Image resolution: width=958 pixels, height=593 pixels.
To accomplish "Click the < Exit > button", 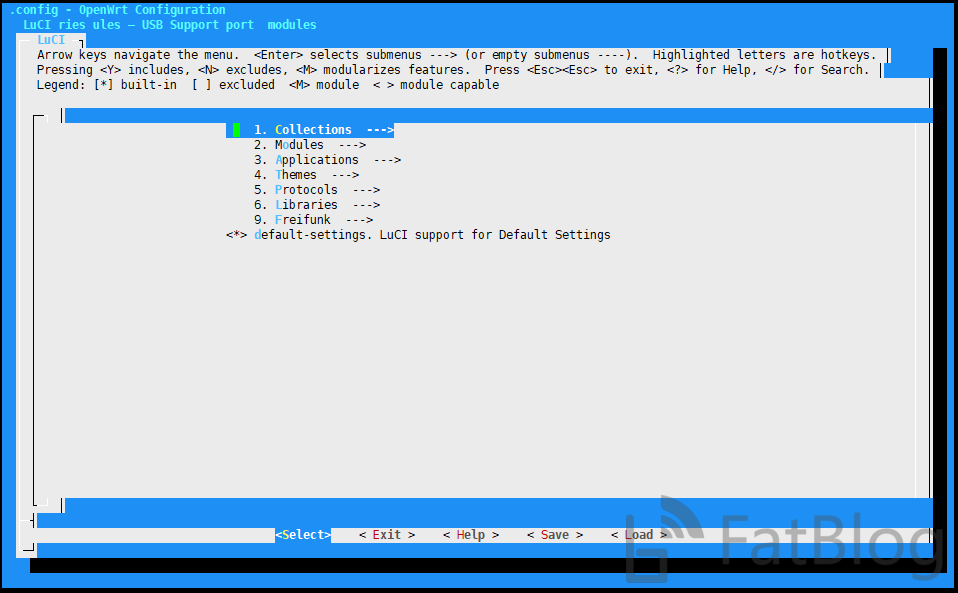I will (387, 534).
